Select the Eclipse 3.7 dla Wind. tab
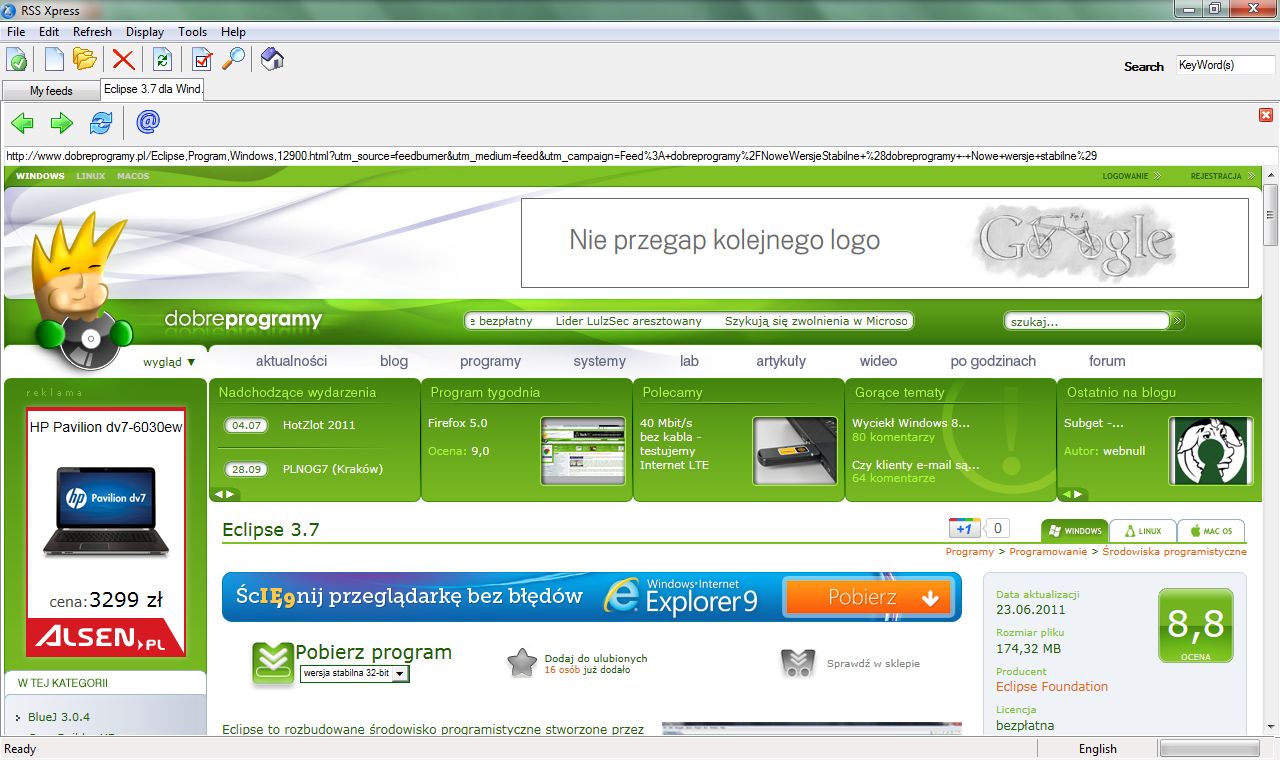This screenshot has height=760, width=1280. tap(153, 89)
